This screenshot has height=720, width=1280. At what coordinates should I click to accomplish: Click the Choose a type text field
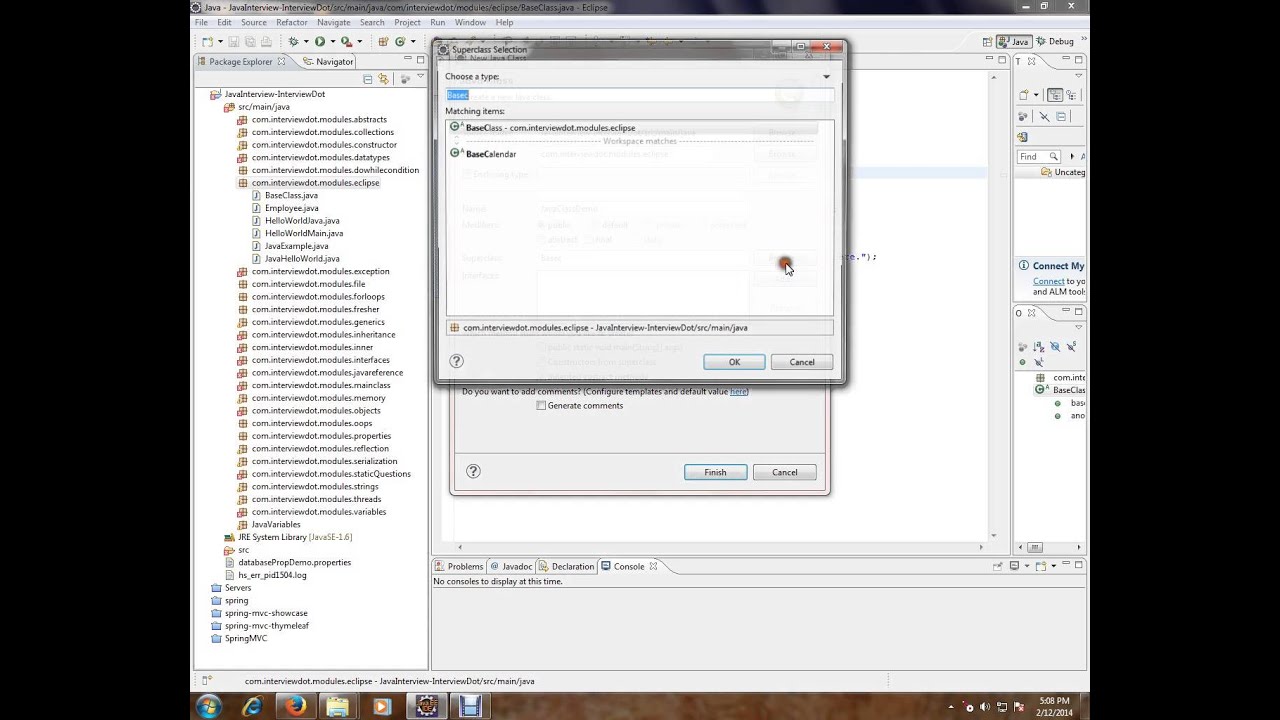click(639, 95)
